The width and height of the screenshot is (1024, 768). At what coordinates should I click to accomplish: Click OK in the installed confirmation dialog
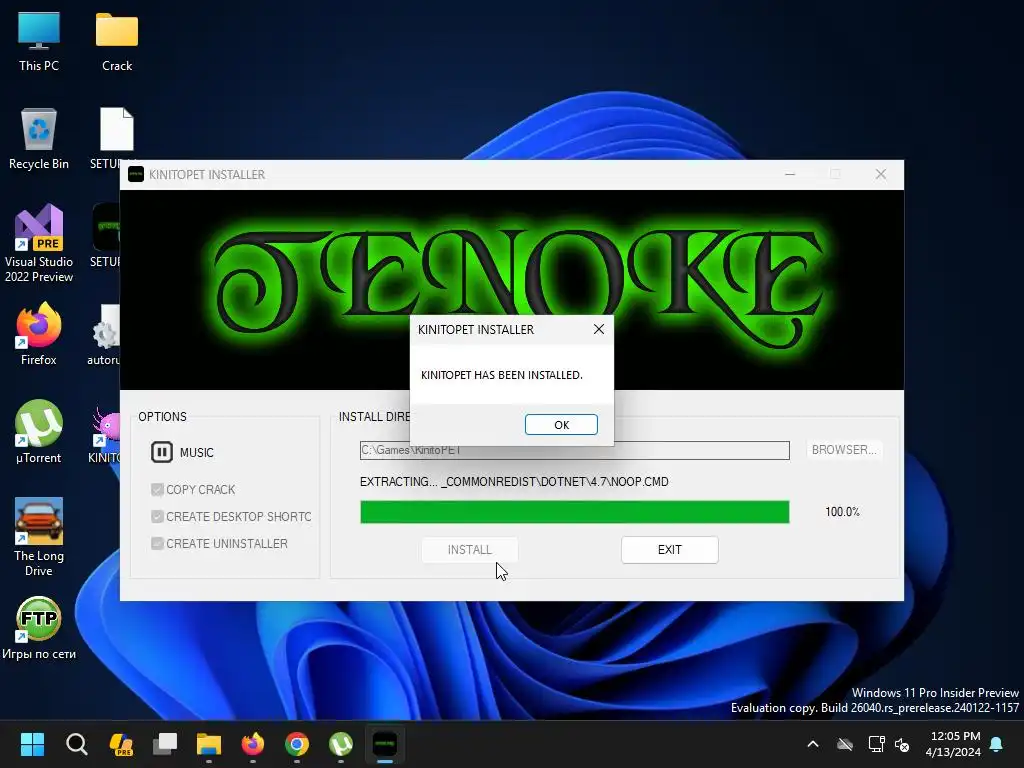561,424
